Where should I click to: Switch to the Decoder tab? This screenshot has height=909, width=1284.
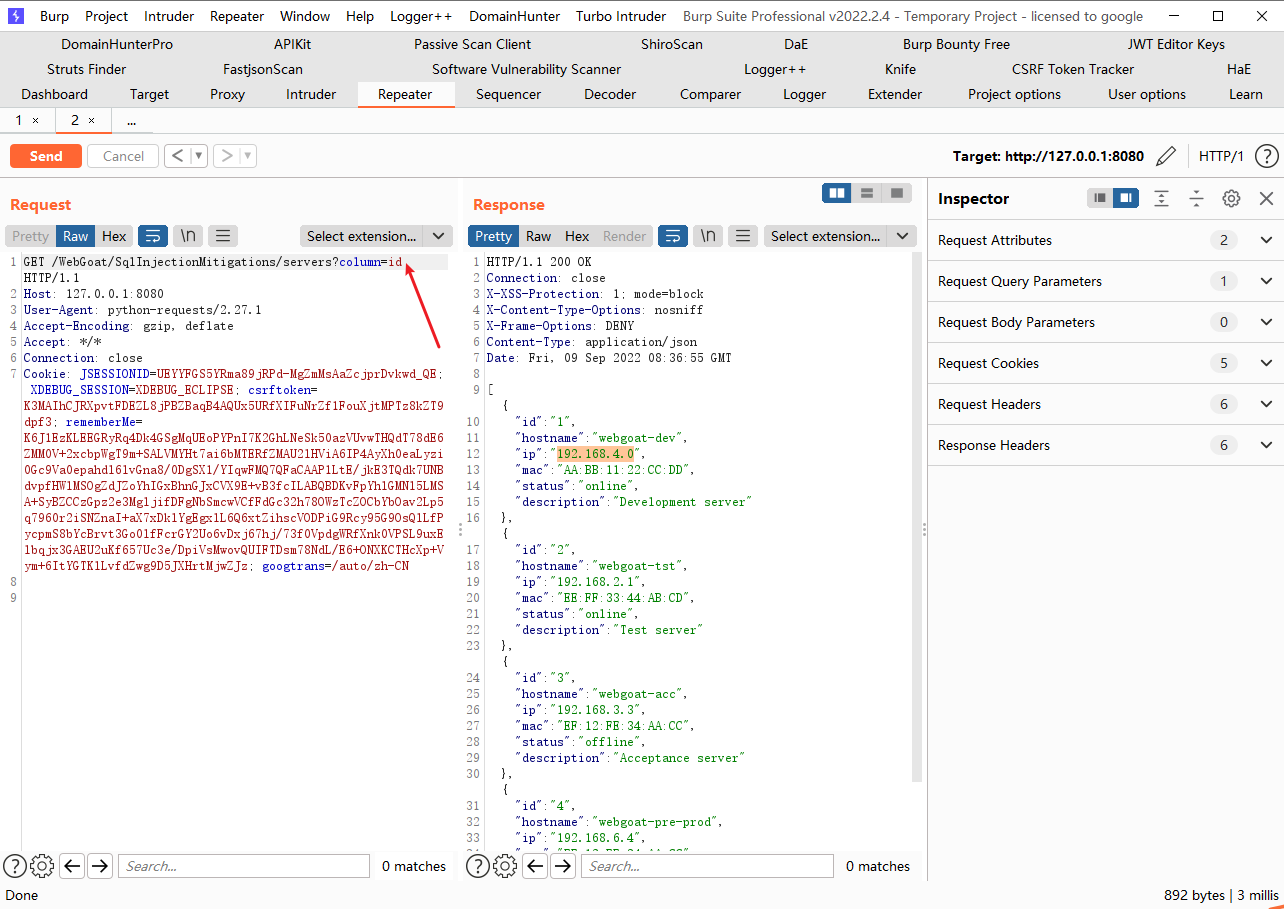point(610,94)
